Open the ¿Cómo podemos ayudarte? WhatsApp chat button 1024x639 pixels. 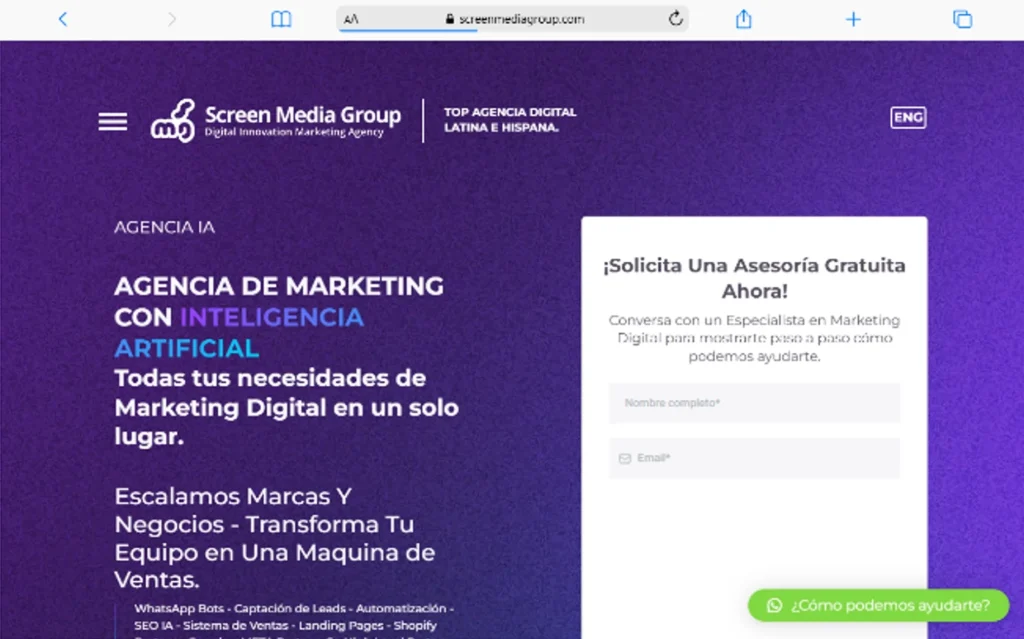click(878, 606)
